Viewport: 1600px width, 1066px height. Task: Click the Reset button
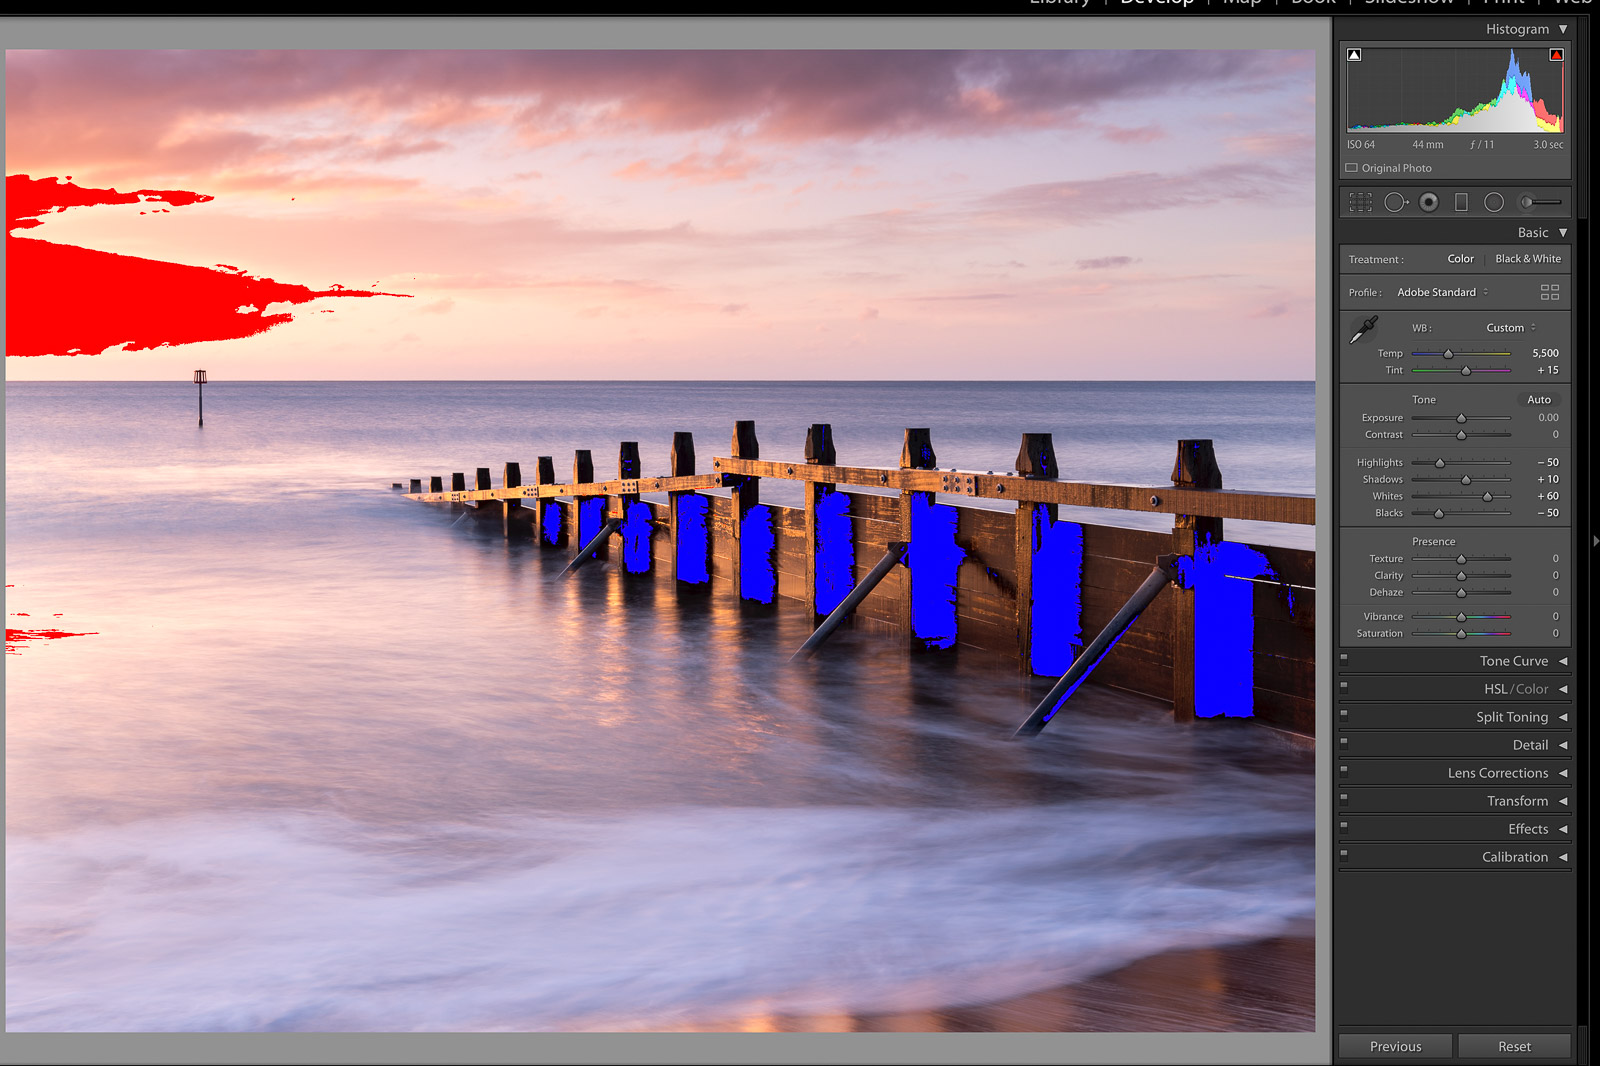[x=1514, y=1046]
